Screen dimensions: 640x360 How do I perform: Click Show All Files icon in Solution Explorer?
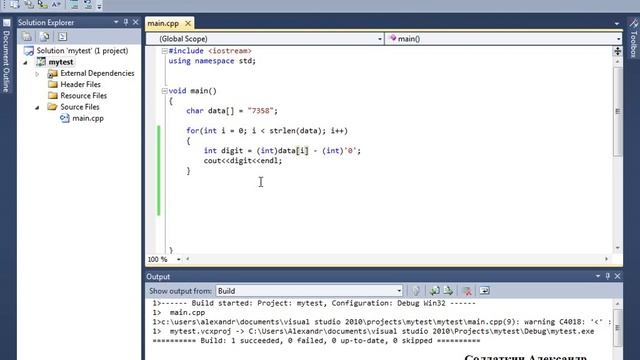pyautogui.click(x=45, y=37)
